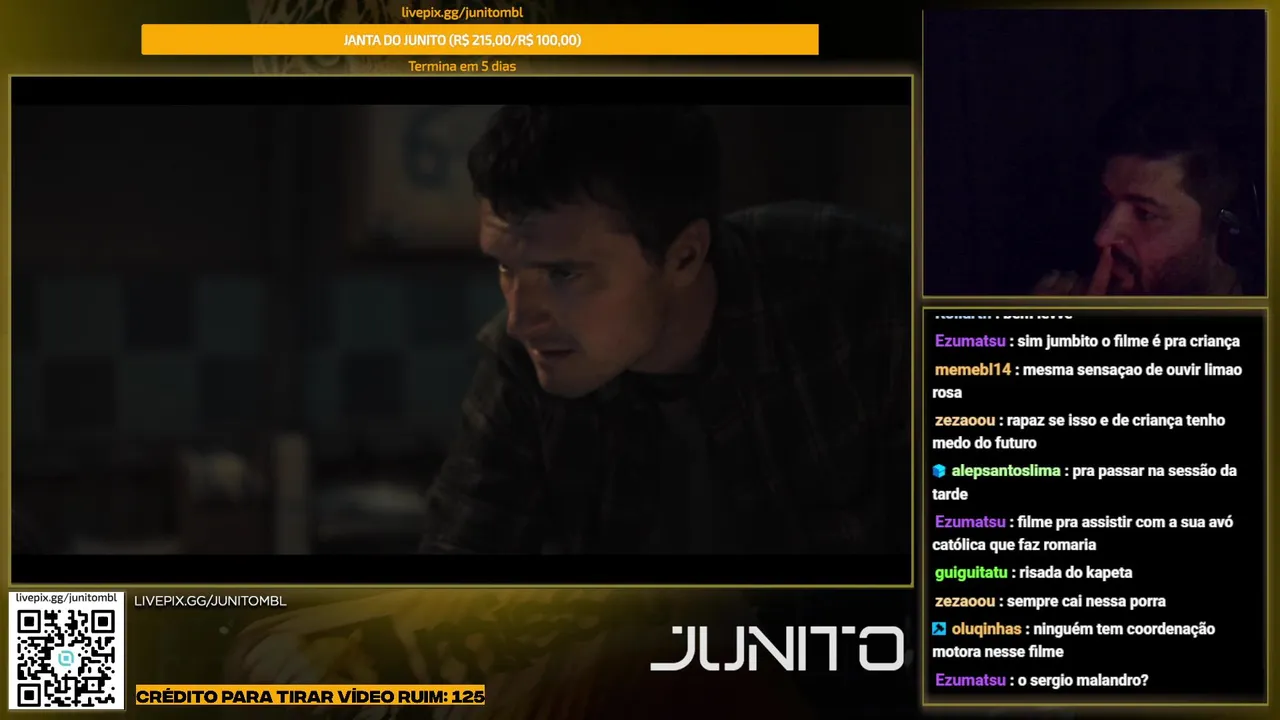1280x720 pixels.
Task: Open the livepix.gg/junitombl link at top
Action: point(462,12)
